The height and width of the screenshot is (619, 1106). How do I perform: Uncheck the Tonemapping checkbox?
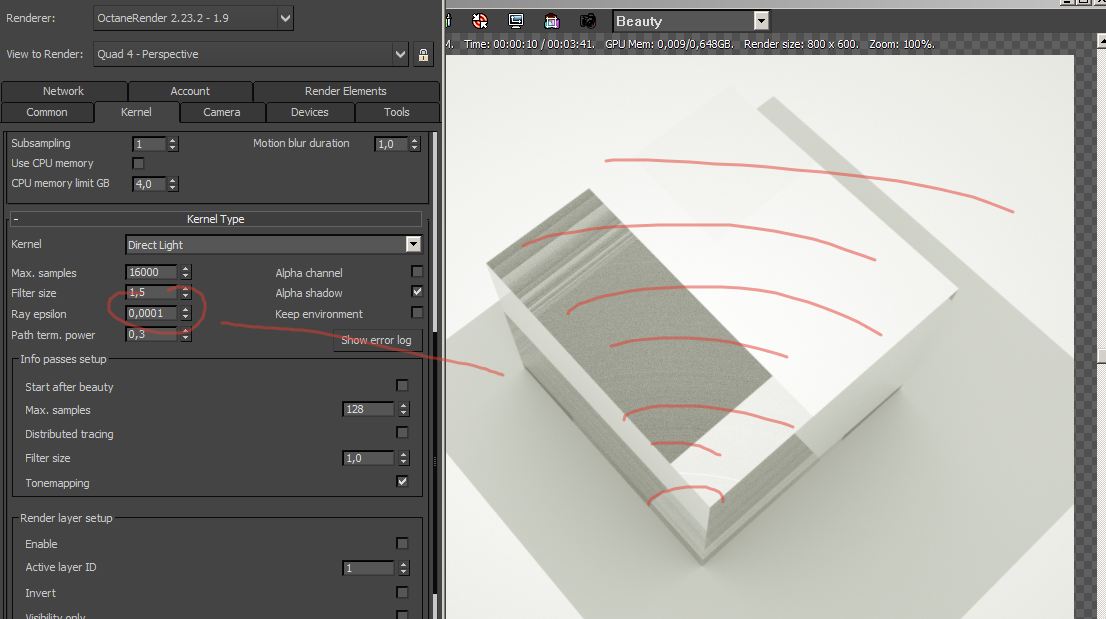[402, 482]
